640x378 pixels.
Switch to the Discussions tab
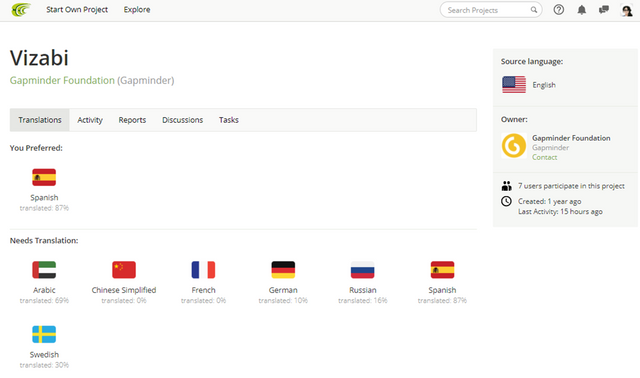(x=182, y=120)
